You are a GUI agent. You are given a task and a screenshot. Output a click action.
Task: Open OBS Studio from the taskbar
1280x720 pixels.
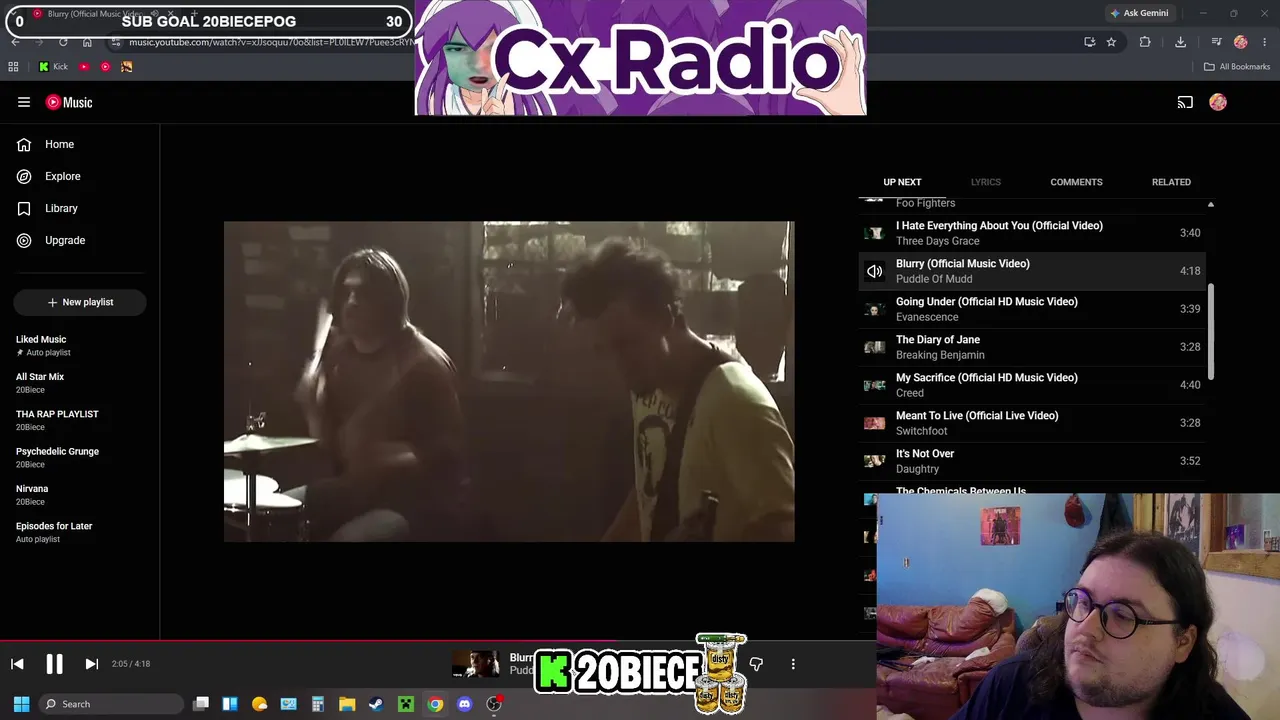pos(494,704)
